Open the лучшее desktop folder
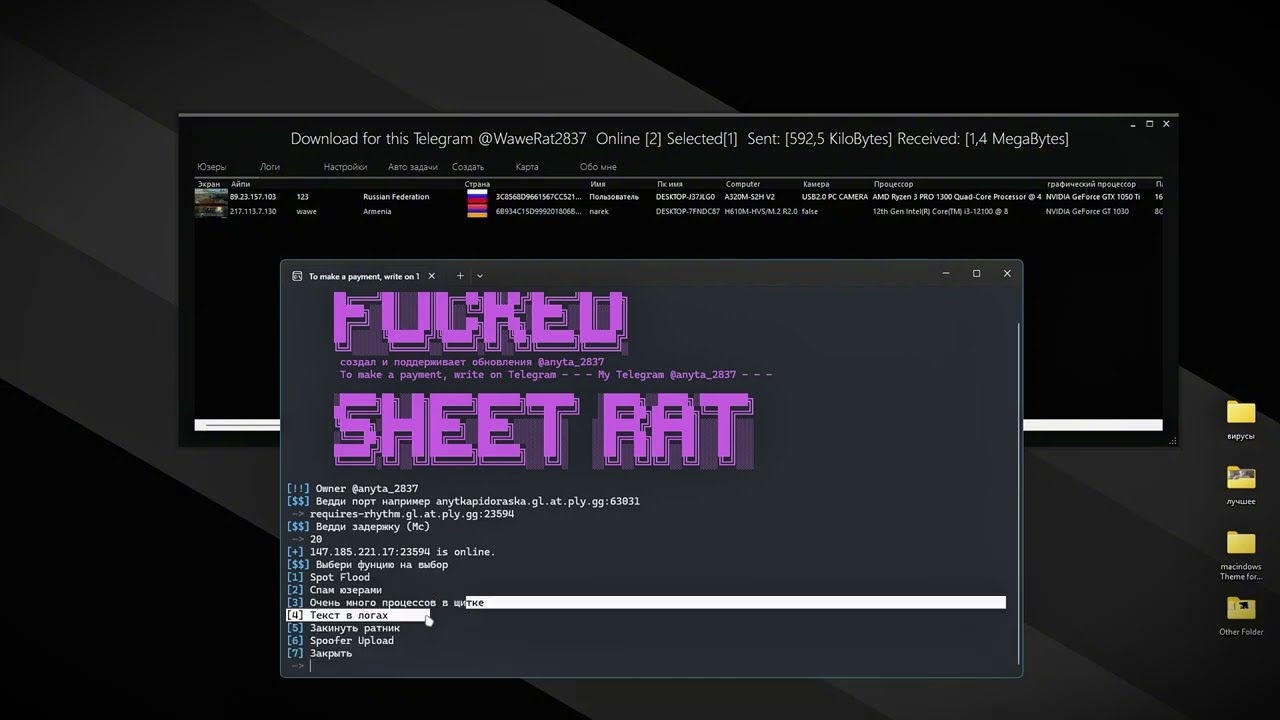Image resolution: width=1280 pixels, height=720 pixels. pyautogui.click(x=1241, y=484)
